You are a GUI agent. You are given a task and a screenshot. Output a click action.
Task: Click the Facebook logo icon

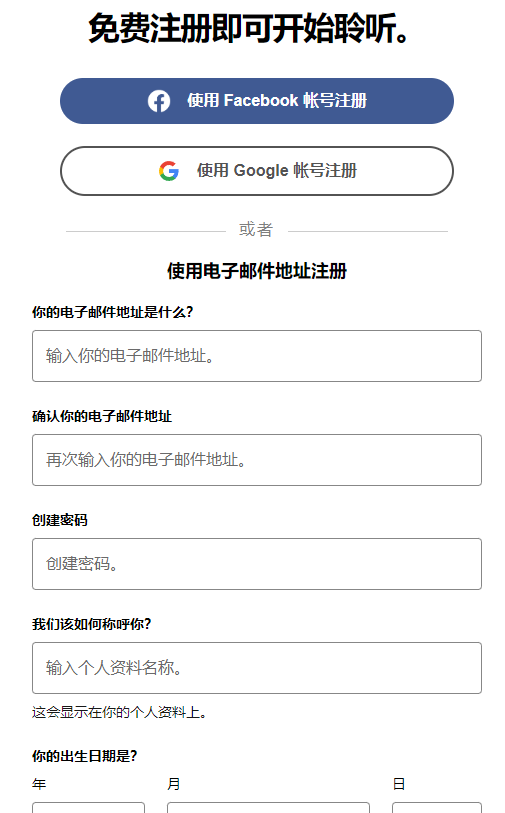tap(159, 101)
